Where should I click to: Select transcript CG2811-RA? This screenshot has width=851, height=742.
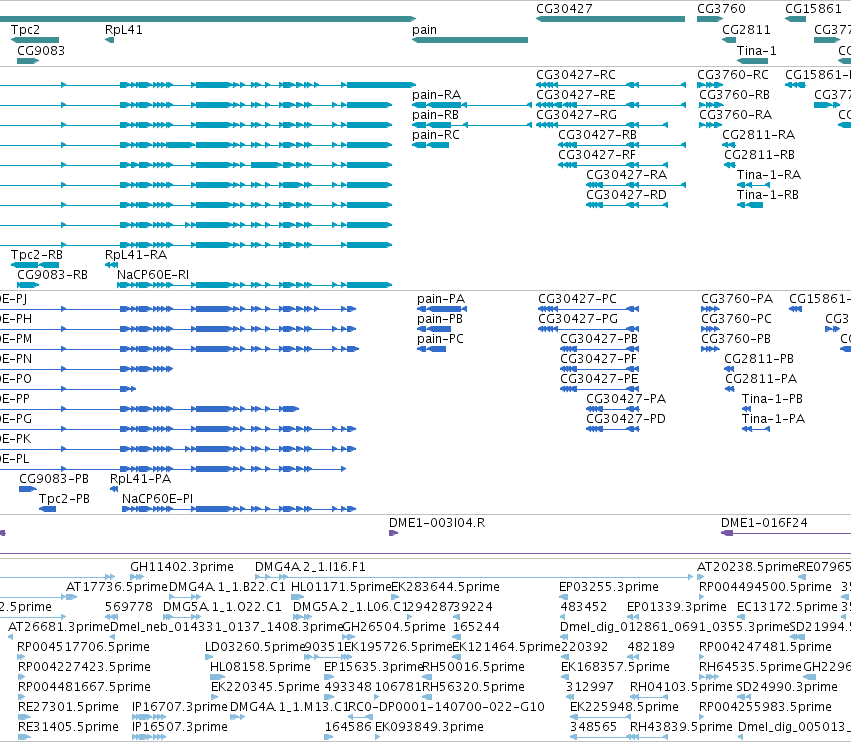(758, 135)
